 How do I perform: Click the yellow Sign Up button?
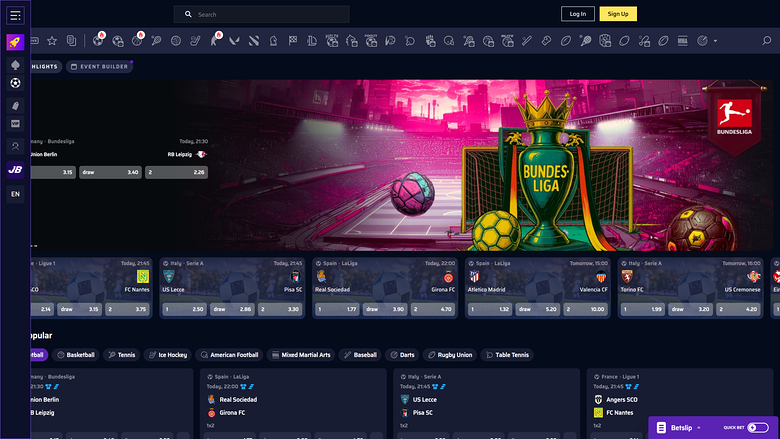618,14
